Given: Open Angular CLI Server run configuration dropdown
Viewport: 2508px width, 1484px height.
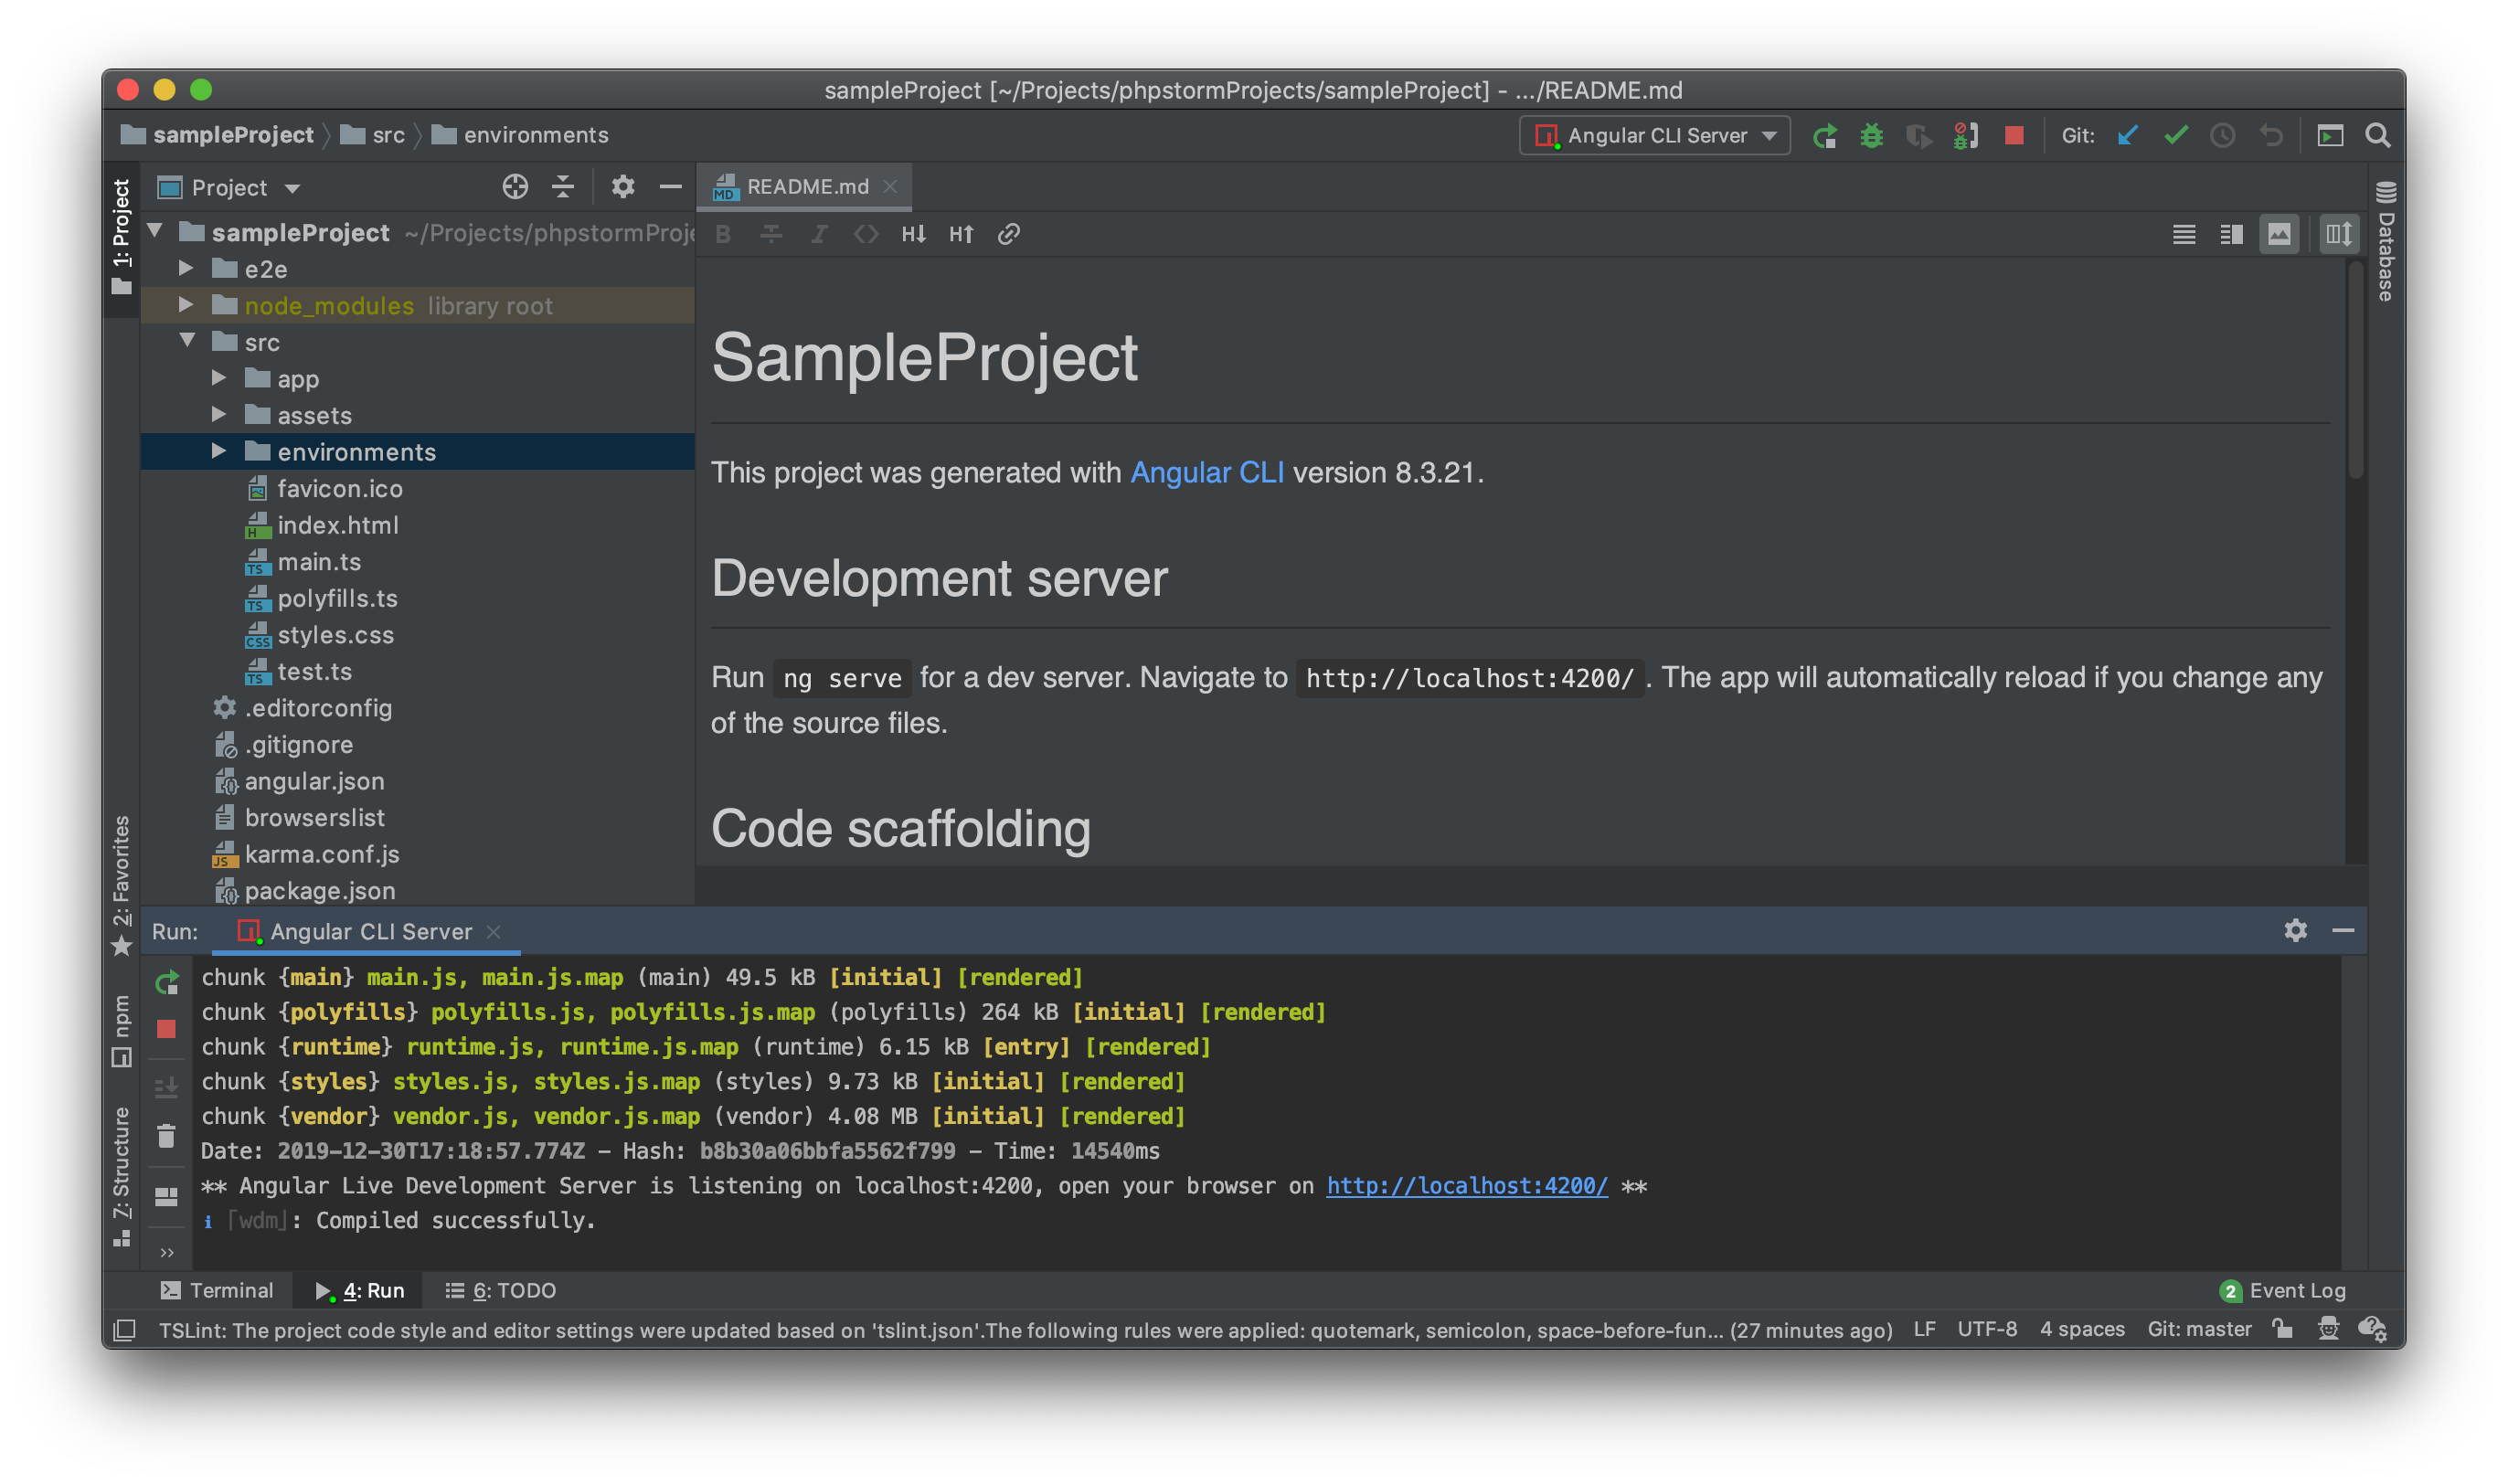Looking at the screenshot, I should 1656,135.
